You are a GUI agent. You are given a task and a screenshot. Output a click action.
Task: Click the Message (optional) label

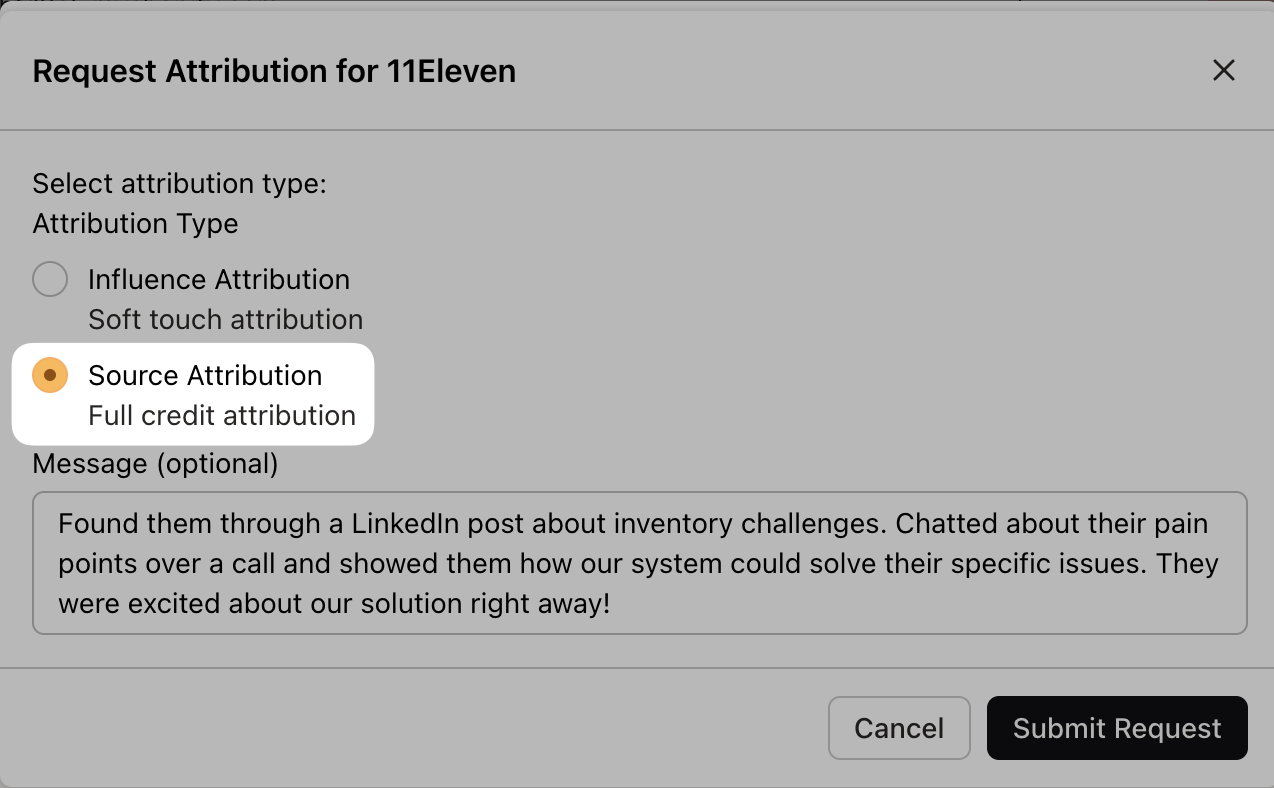(x=156, y=463)
